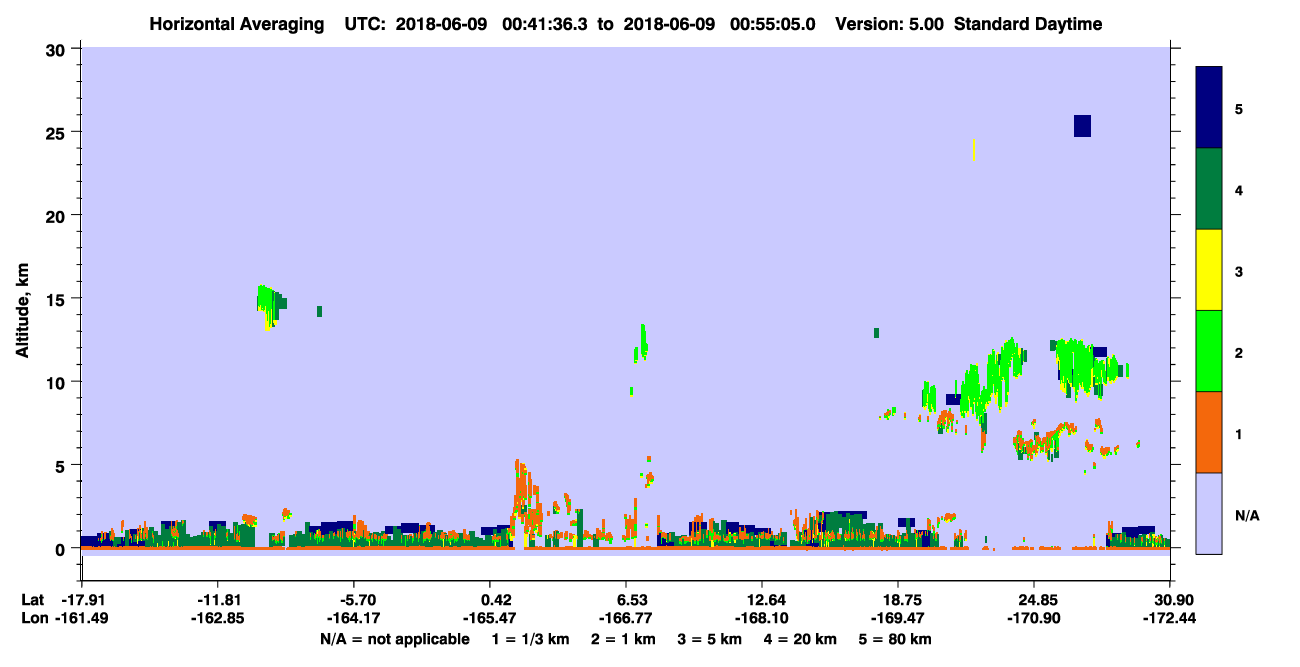Click the start UTC time '00:41:36.3'
The height and width of the screenshot is (667, 1300).
pos(545,24)
